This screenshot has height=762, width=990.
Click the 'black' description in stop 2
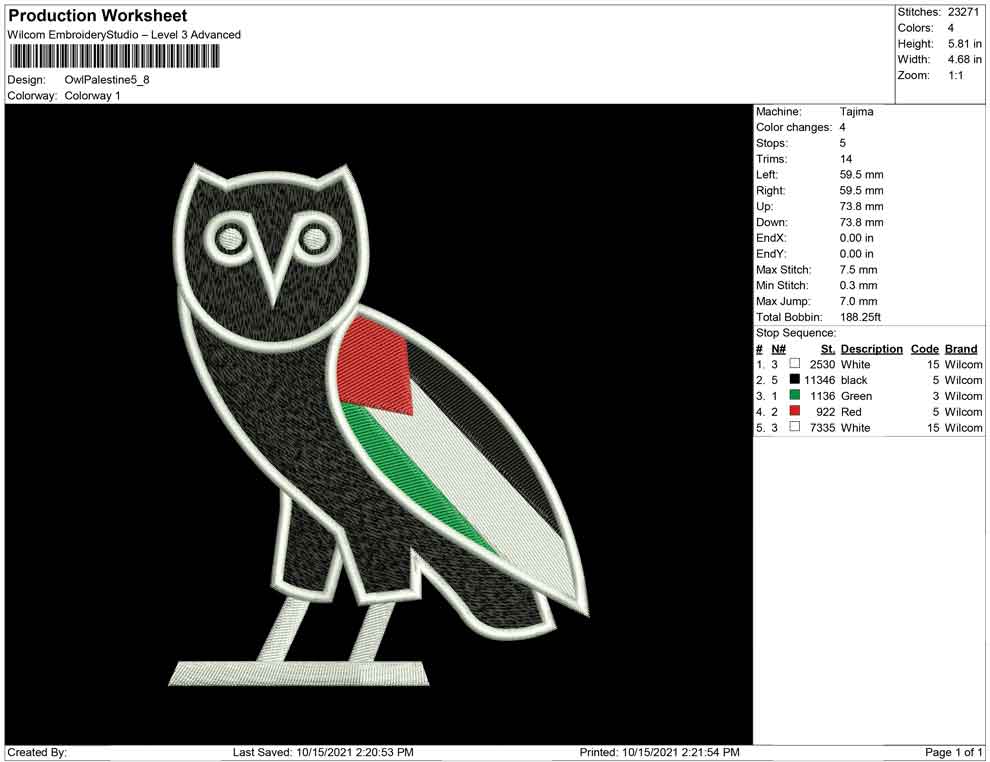[854, 380]
